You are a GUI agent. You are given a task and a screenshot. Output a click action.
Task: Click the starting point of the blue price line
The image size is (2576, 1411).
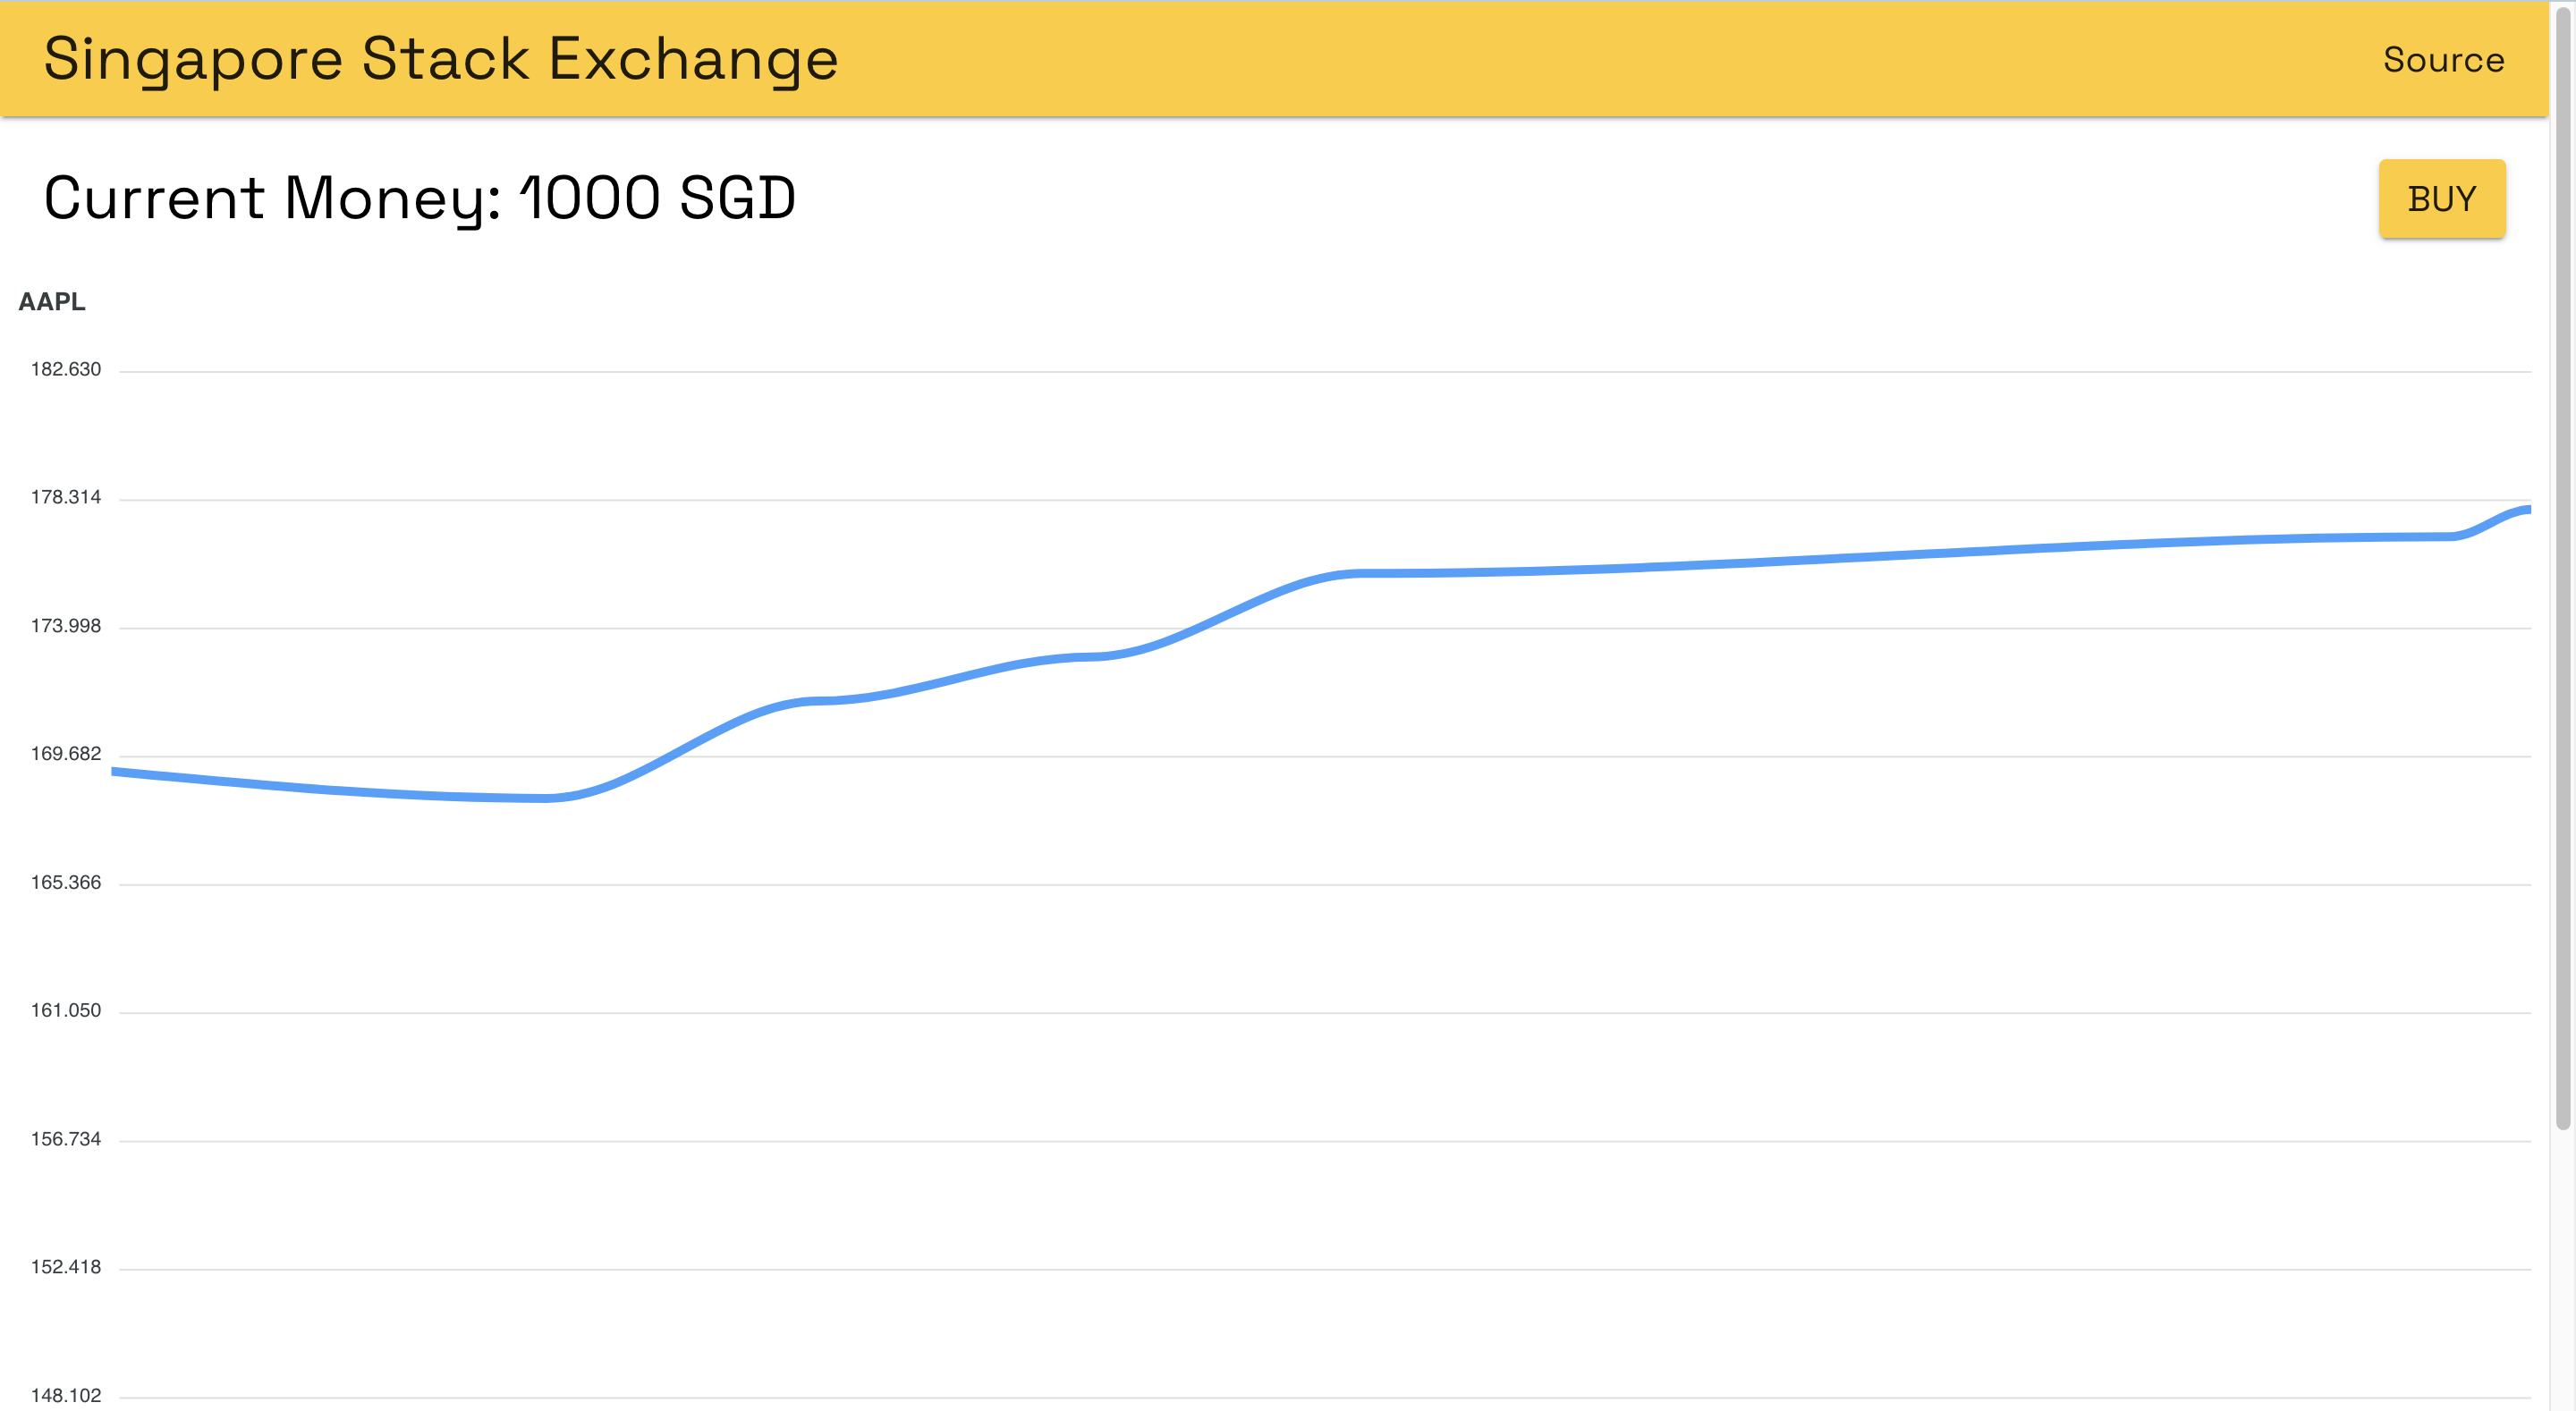click(x=114, y=771)
